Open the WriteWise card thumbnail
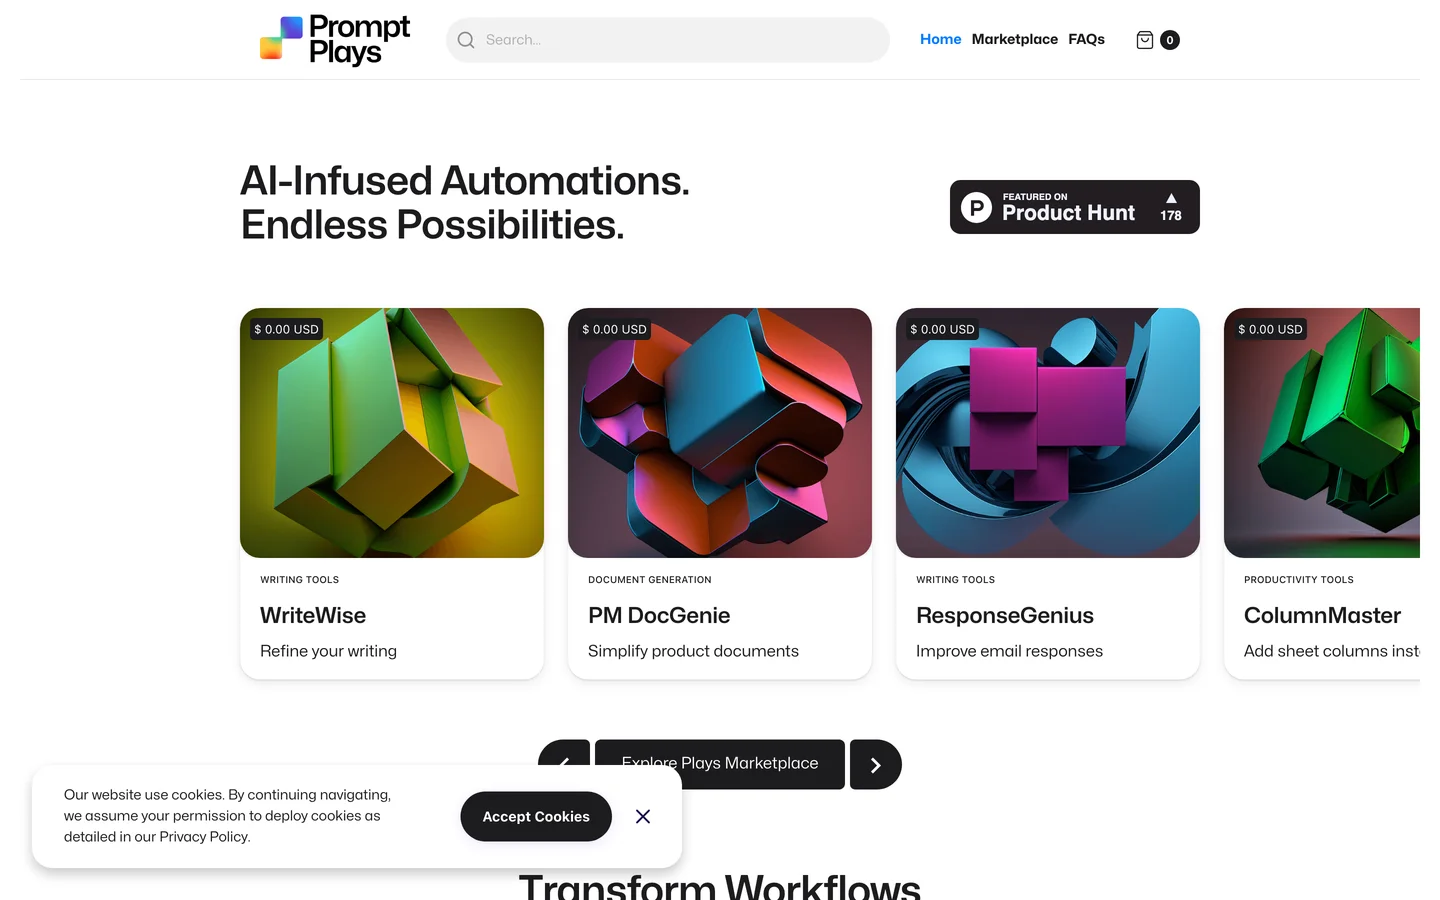 [x=392, y=433]
